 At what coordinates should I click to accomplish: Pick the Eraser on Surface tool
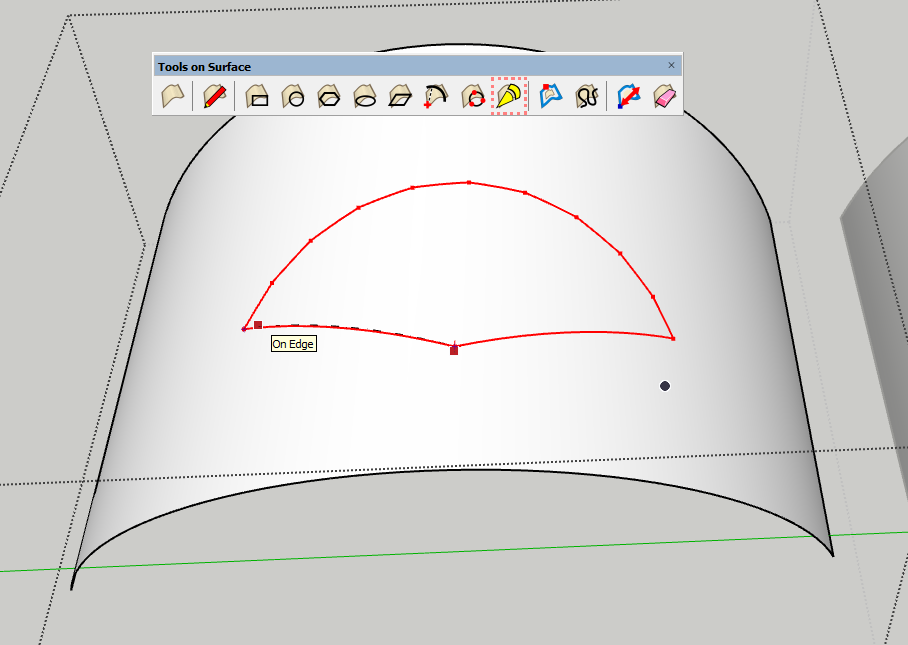[665, 97]
